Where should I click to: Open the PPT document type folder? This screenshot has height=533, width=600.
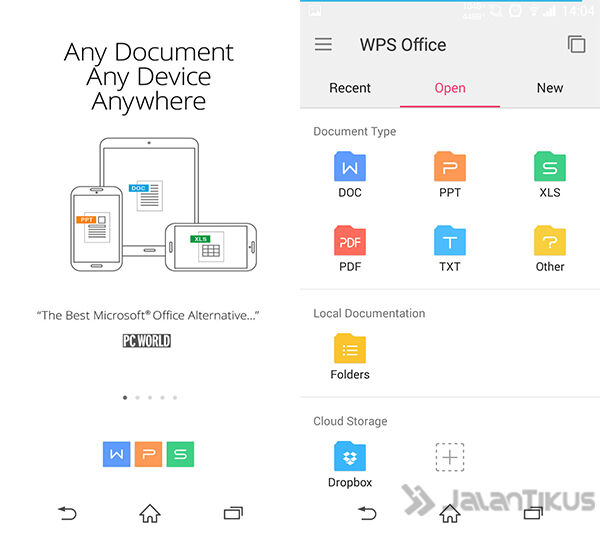(450, 174)
